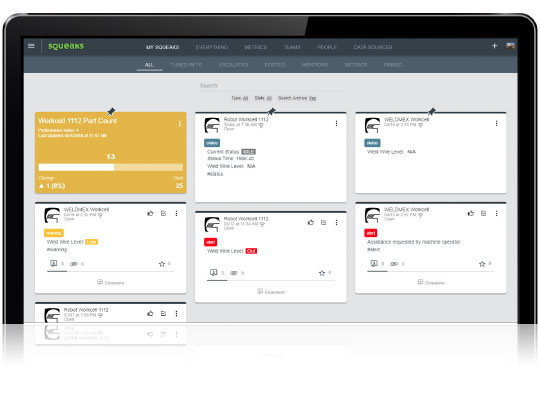Select the TUNED IN TO sub-tab
The image size is (540, 400).
pos(186,65)
